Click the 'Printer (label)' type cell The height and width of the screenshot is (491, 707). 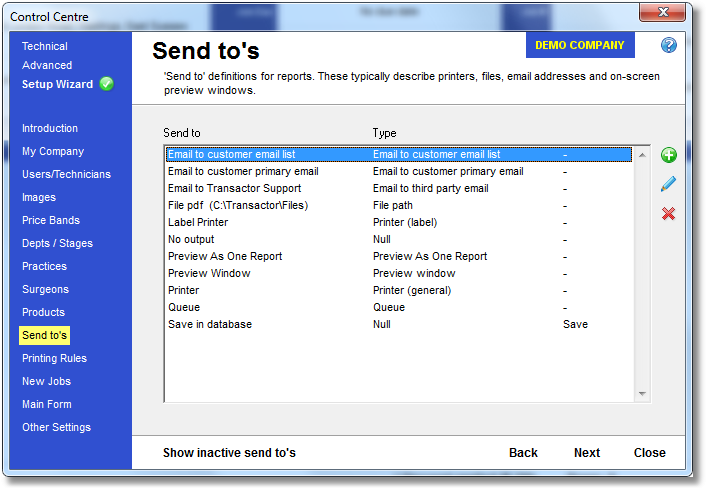click(x=405, y=222)
